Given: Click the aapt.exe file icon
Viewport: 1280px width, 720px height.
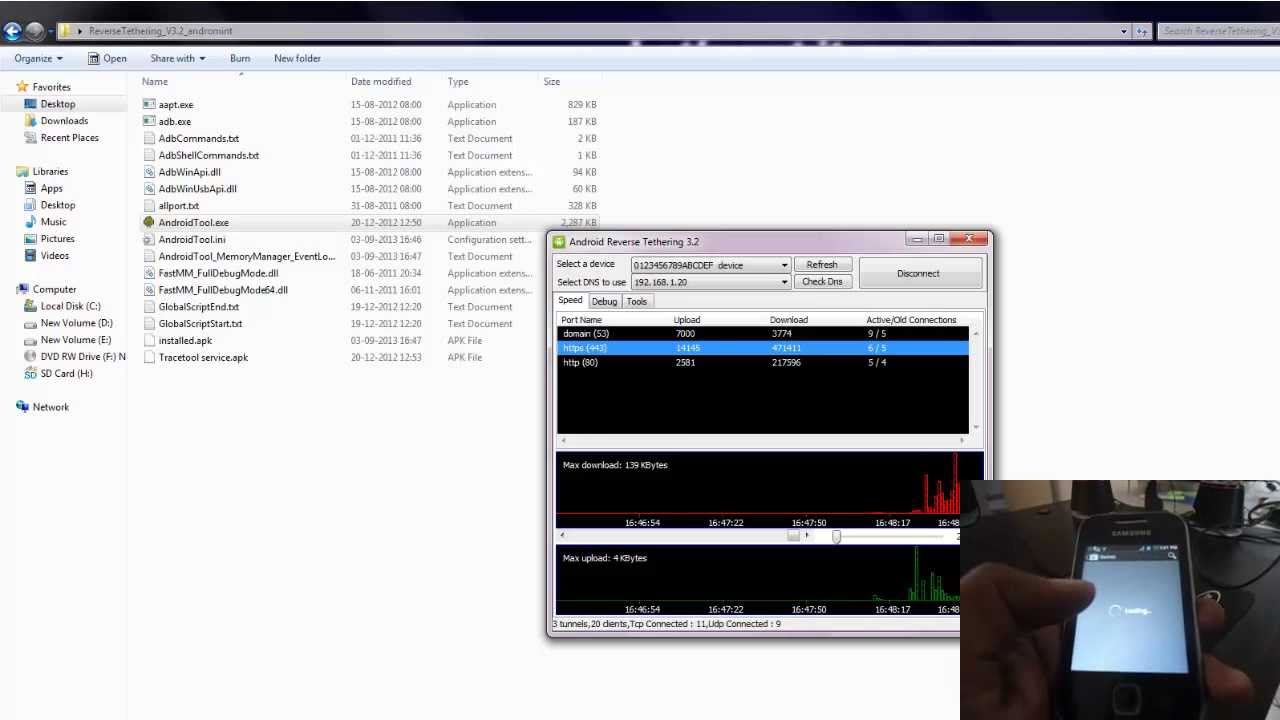Looking at the screenshot, I should coord(149,105).
